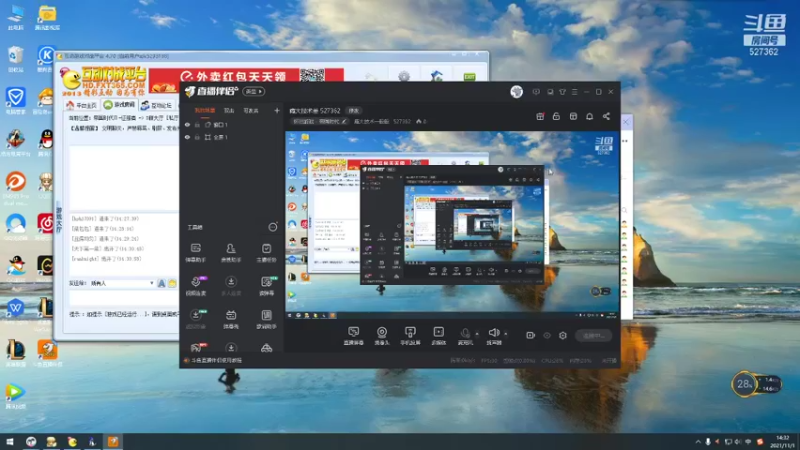Open the anchor task checklist tool
This screenshot has height=450, width=800.
(266, 252)
